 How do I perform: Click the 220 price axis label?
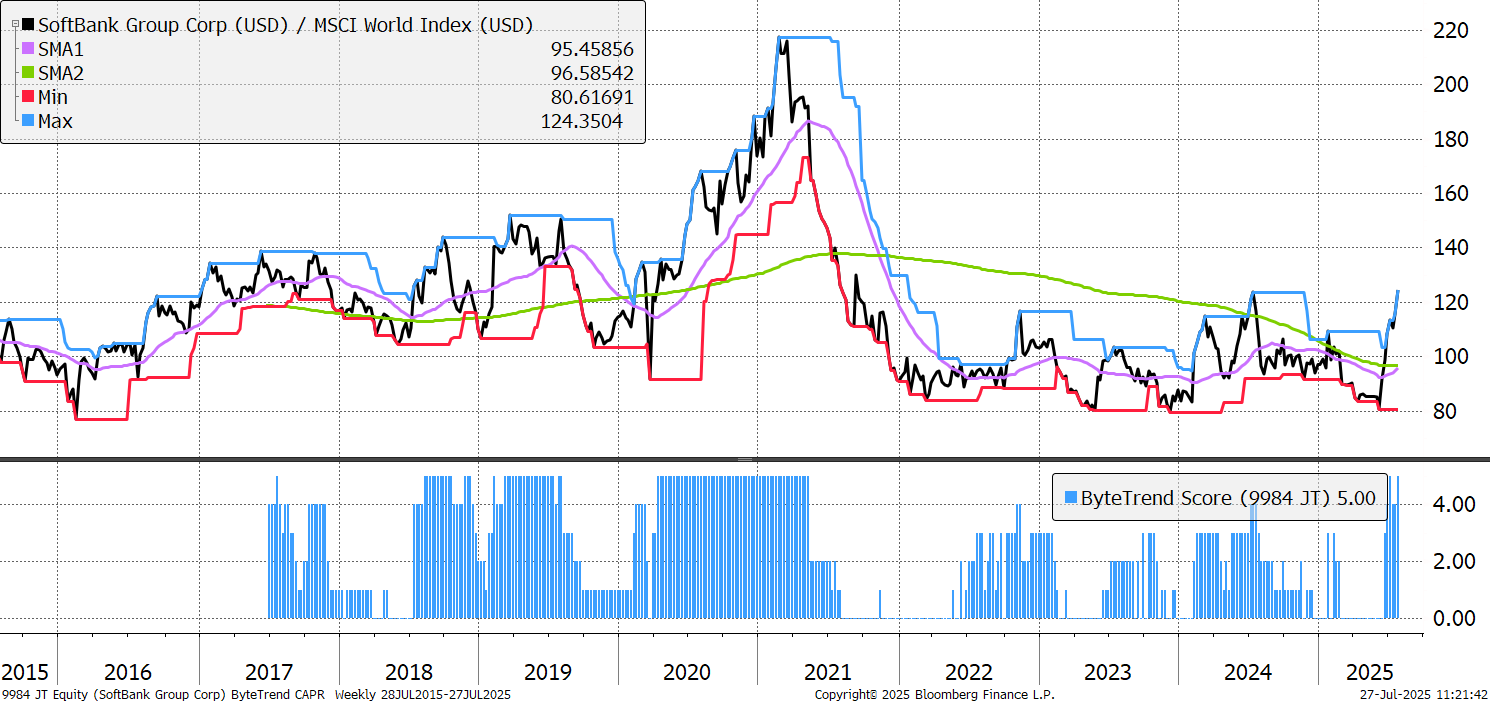[x=1451, y=31]
